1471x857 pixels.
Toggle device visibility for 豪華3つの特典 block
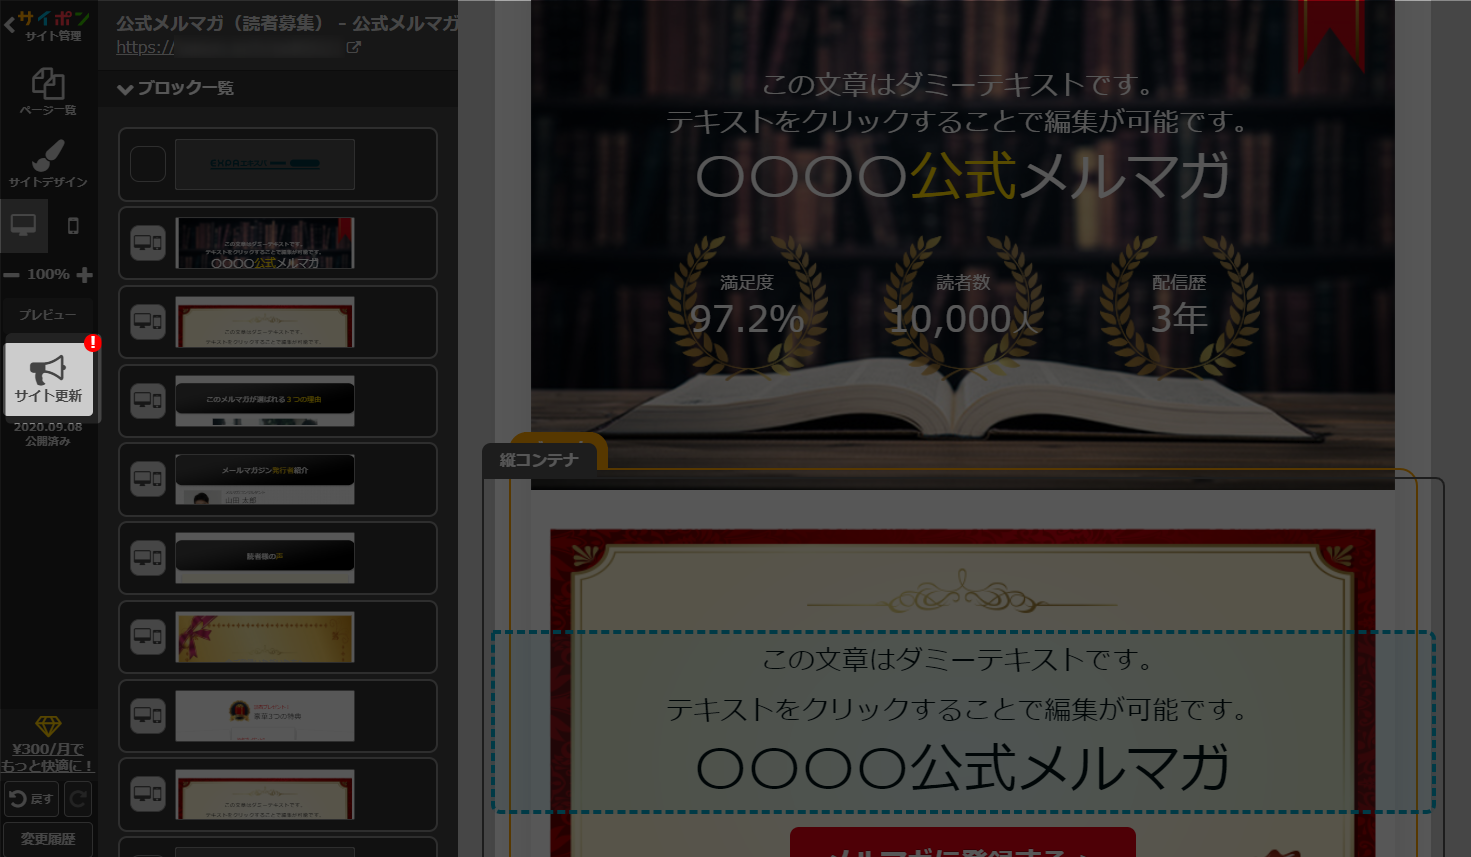coord(148,716)
